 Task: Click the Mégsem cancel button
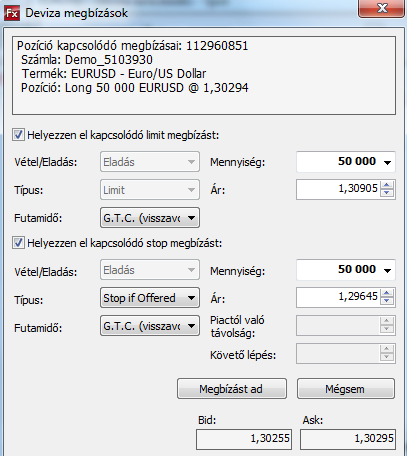(346, 389)
